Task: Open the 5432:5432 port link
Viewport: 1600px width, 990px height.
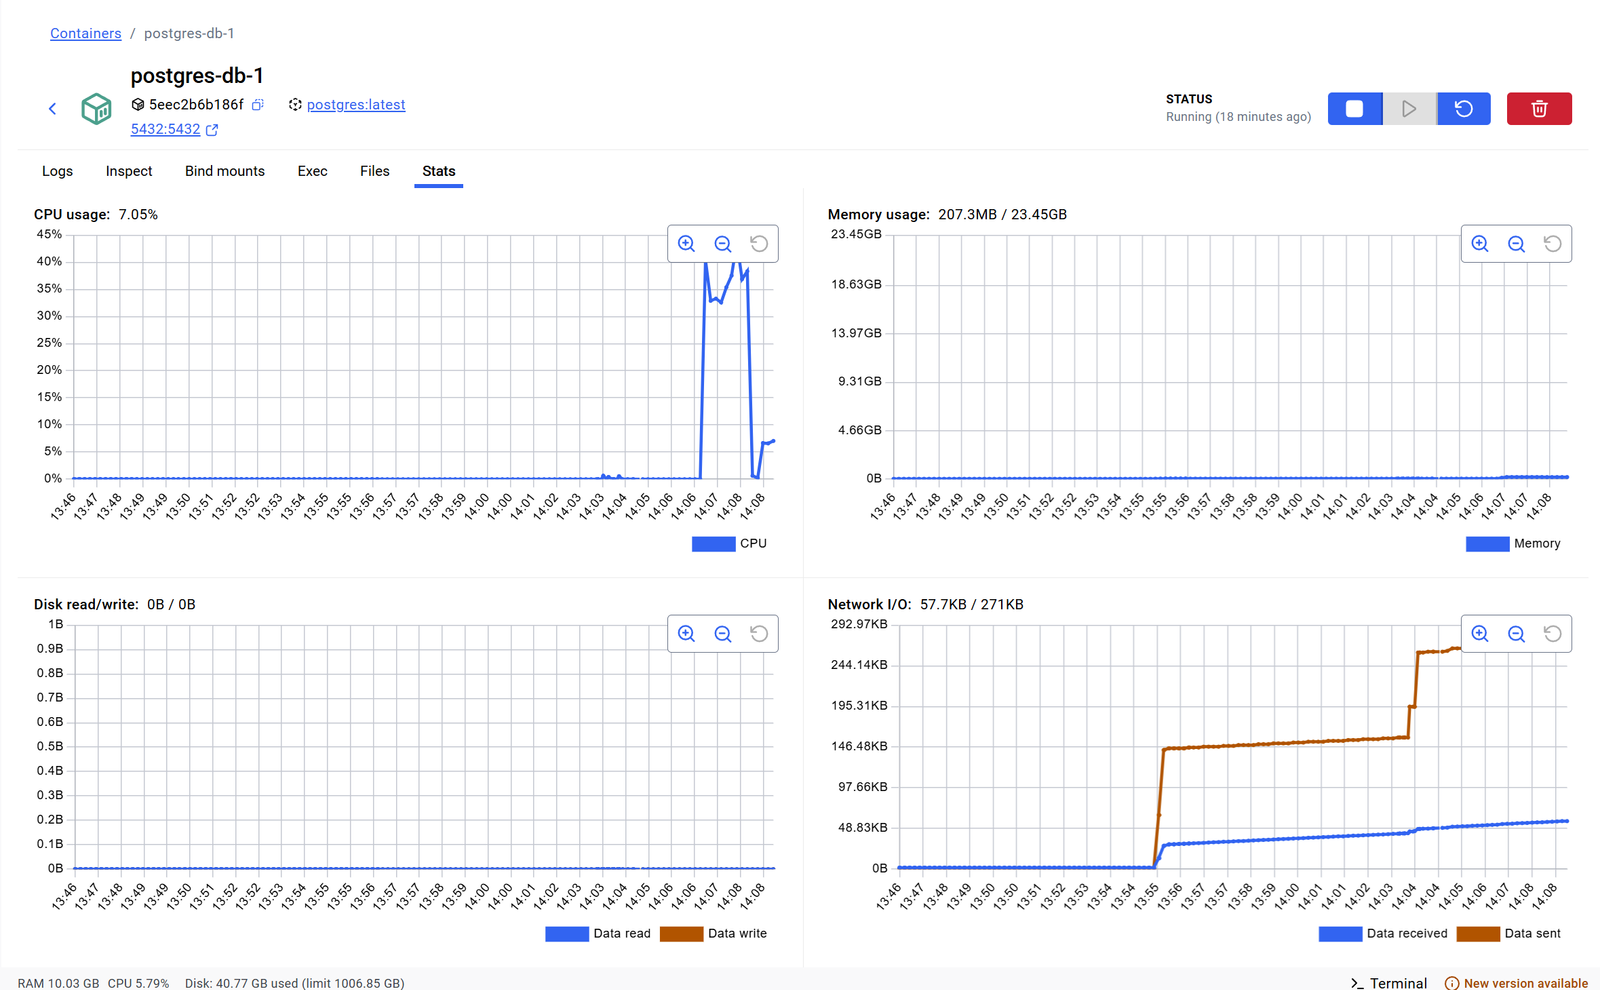Action: pyautogui.click(x=165, y=129)
